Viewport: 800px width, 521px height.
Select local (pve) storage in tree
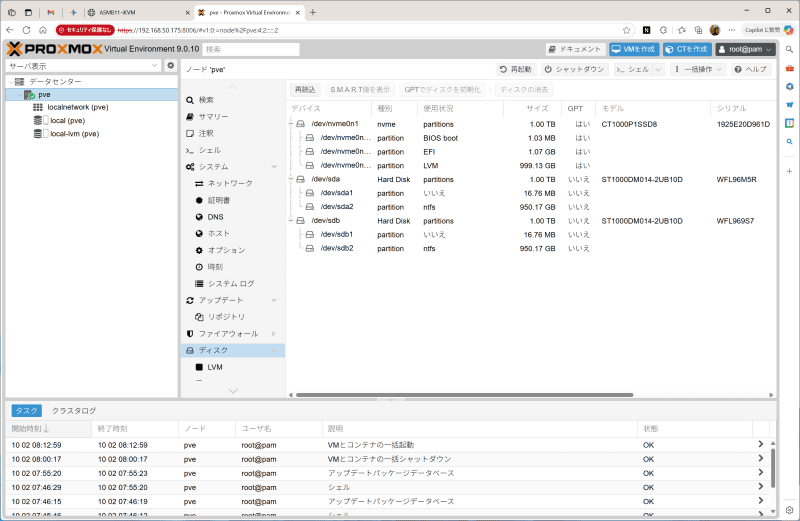tap(67, 120)
